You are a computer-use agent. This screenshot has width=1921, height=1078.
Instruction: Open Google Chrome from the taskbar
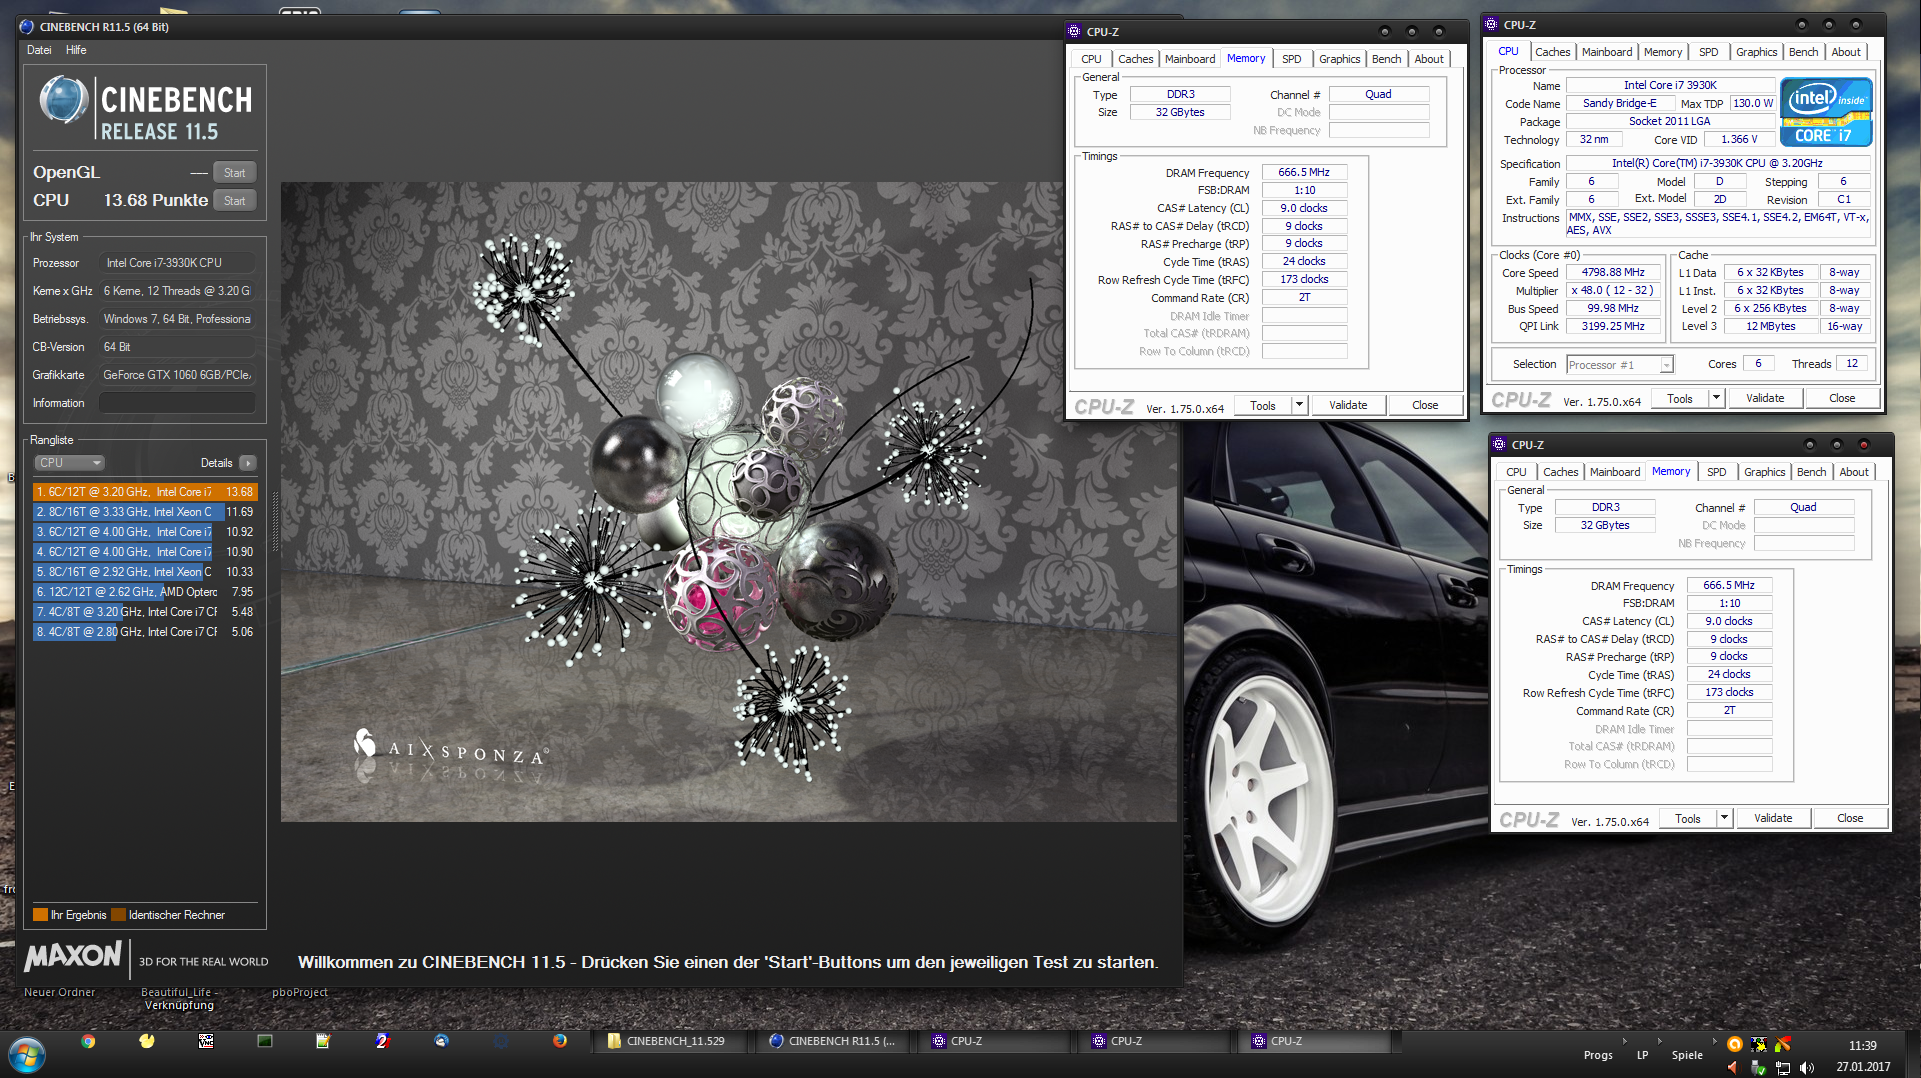tap(88, 1041)
